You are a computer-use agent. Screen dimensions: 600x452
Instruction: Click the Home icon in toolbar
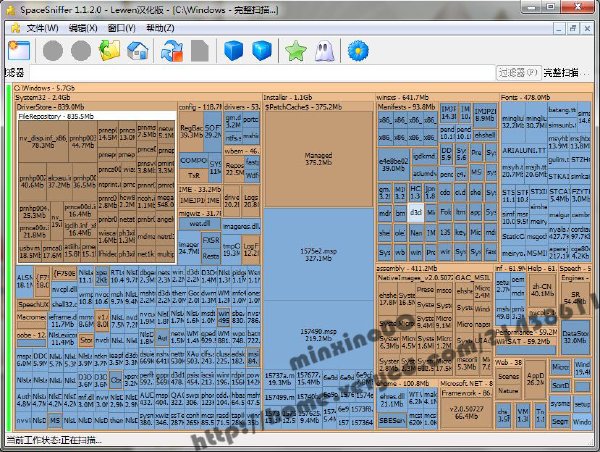point(137,51)
